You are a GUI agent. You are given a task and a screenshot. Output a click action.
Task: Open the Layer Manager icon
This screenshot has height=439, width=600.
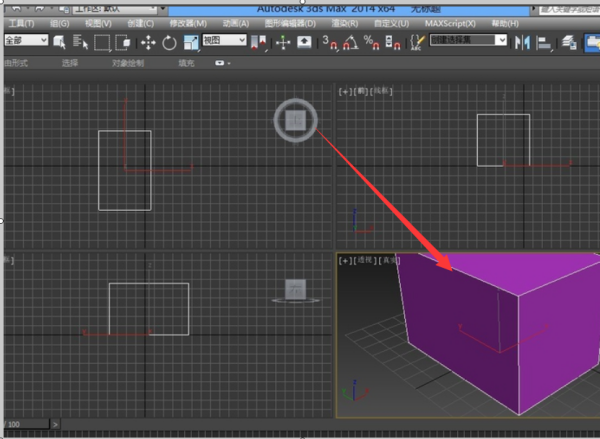569,42
